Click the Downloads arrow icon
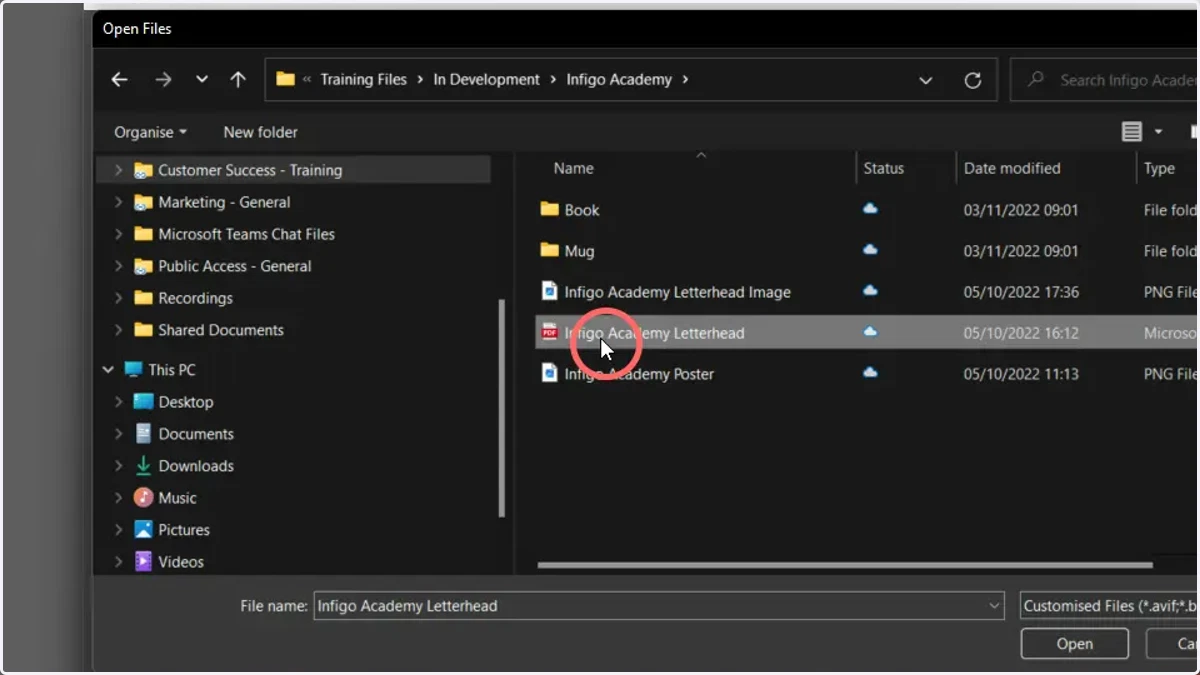The image size is (1200, 675). click(143, 466)
